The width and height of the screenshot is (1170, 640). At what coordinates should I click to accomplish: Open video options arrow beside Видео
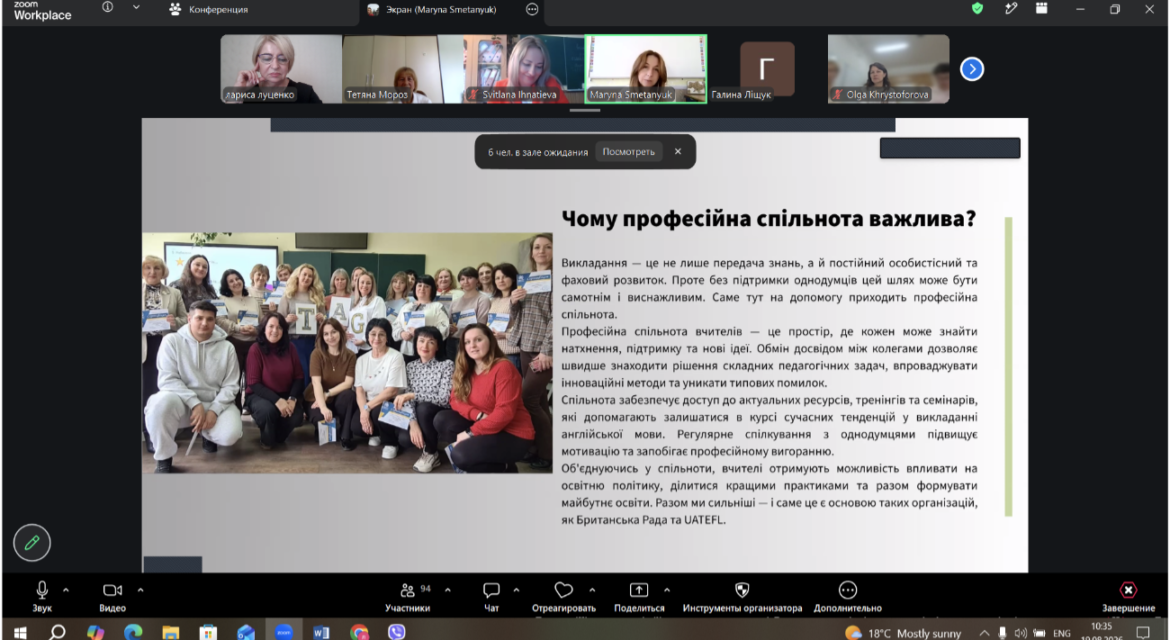pos(140,590)
